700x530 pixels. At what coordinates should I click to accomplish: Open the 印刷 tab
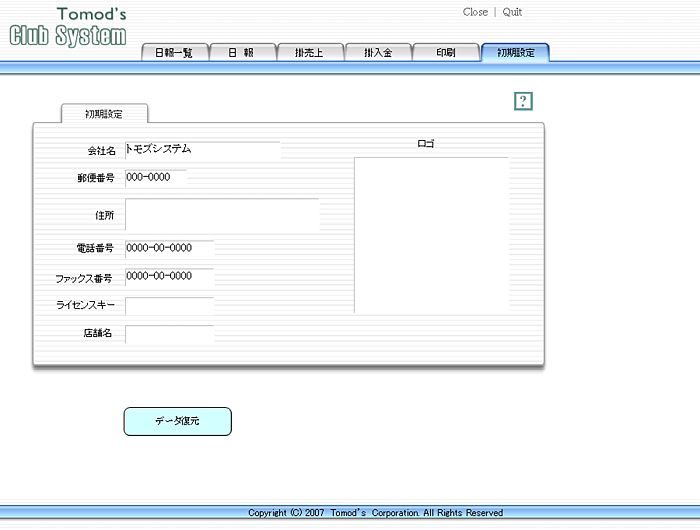coord(445,53)
